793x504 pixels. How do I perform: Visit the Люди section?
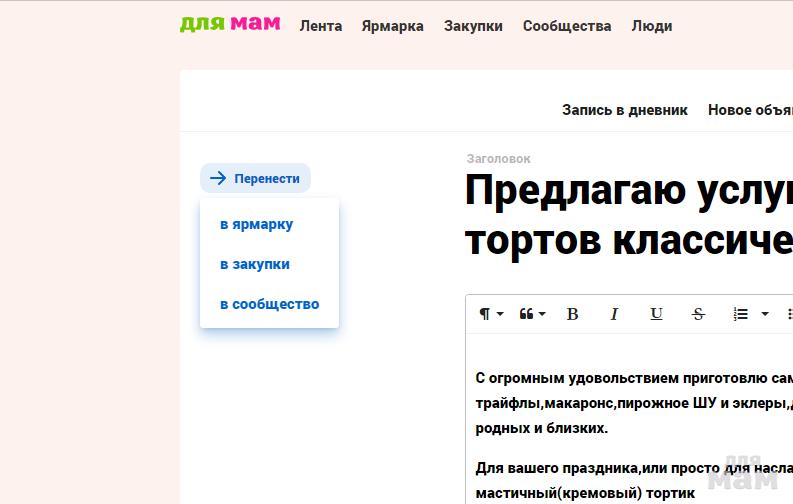click(x=652, y=26)
